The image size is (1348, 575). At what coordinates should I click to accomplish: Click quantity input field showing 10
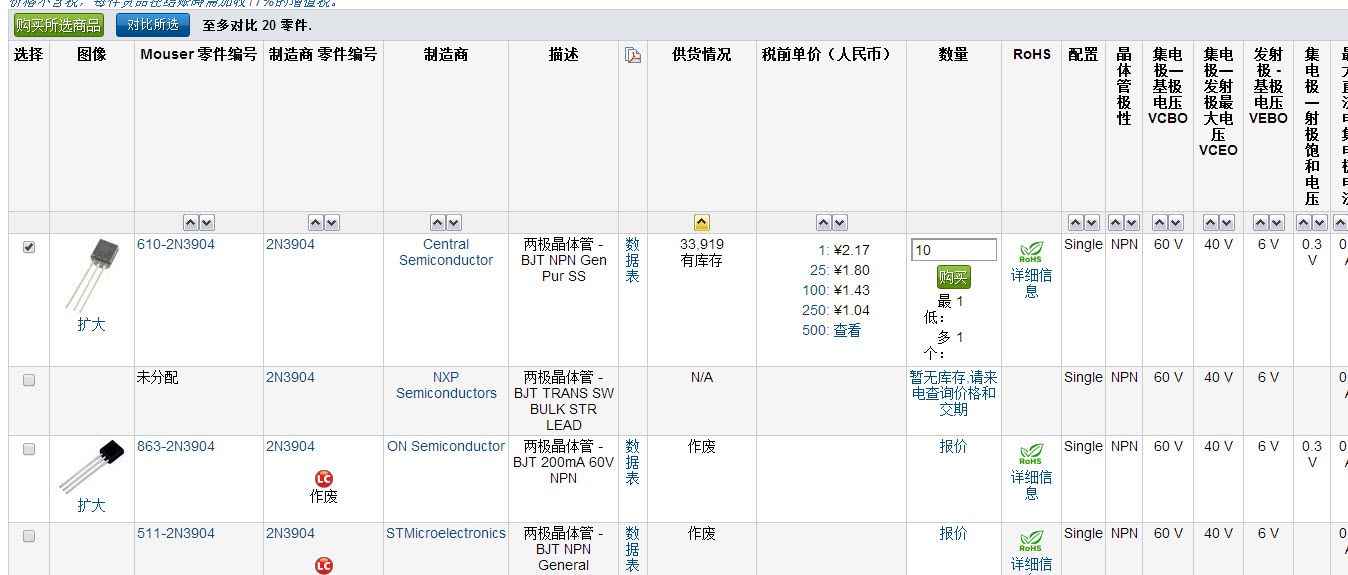pos(954,250)
